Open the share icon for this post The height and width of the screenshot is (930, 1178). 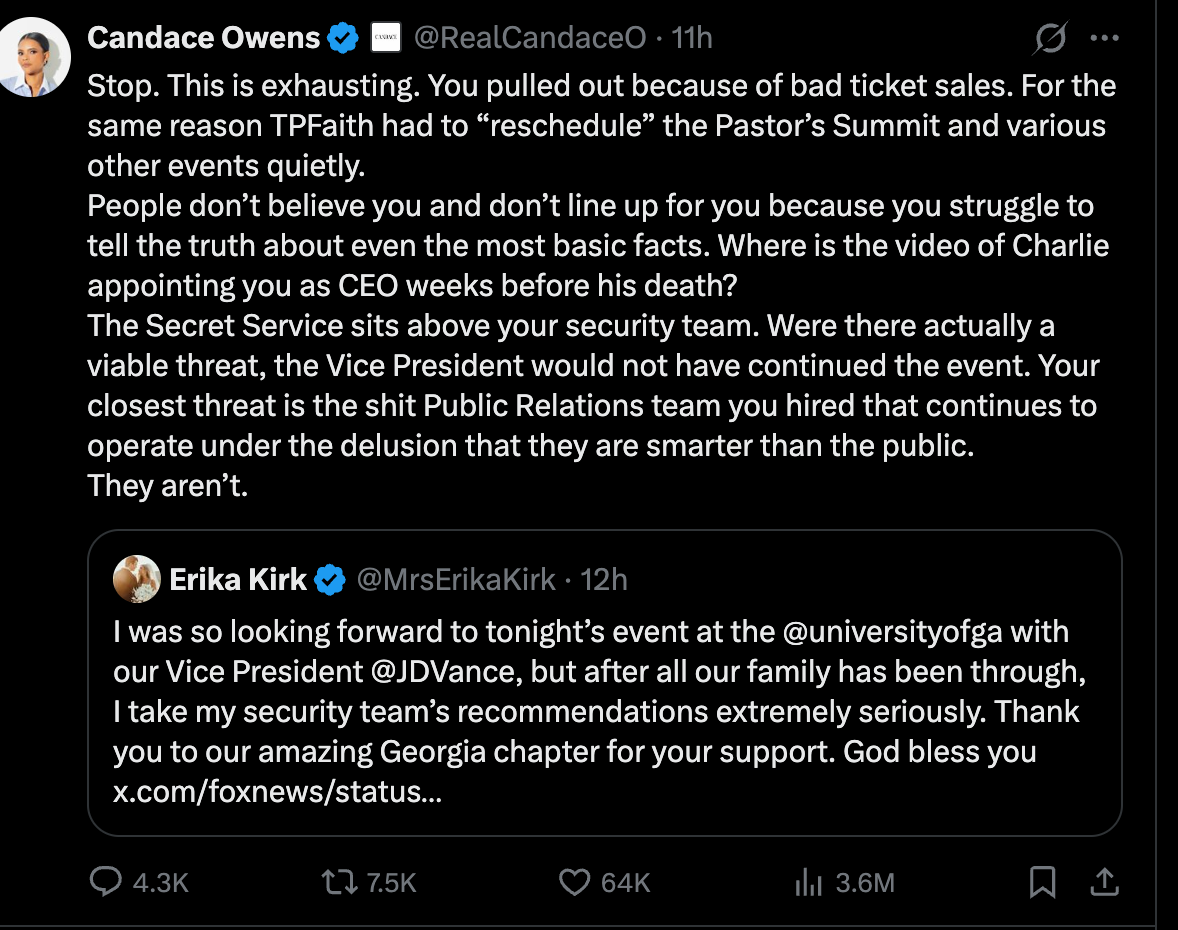[1105, 883]
